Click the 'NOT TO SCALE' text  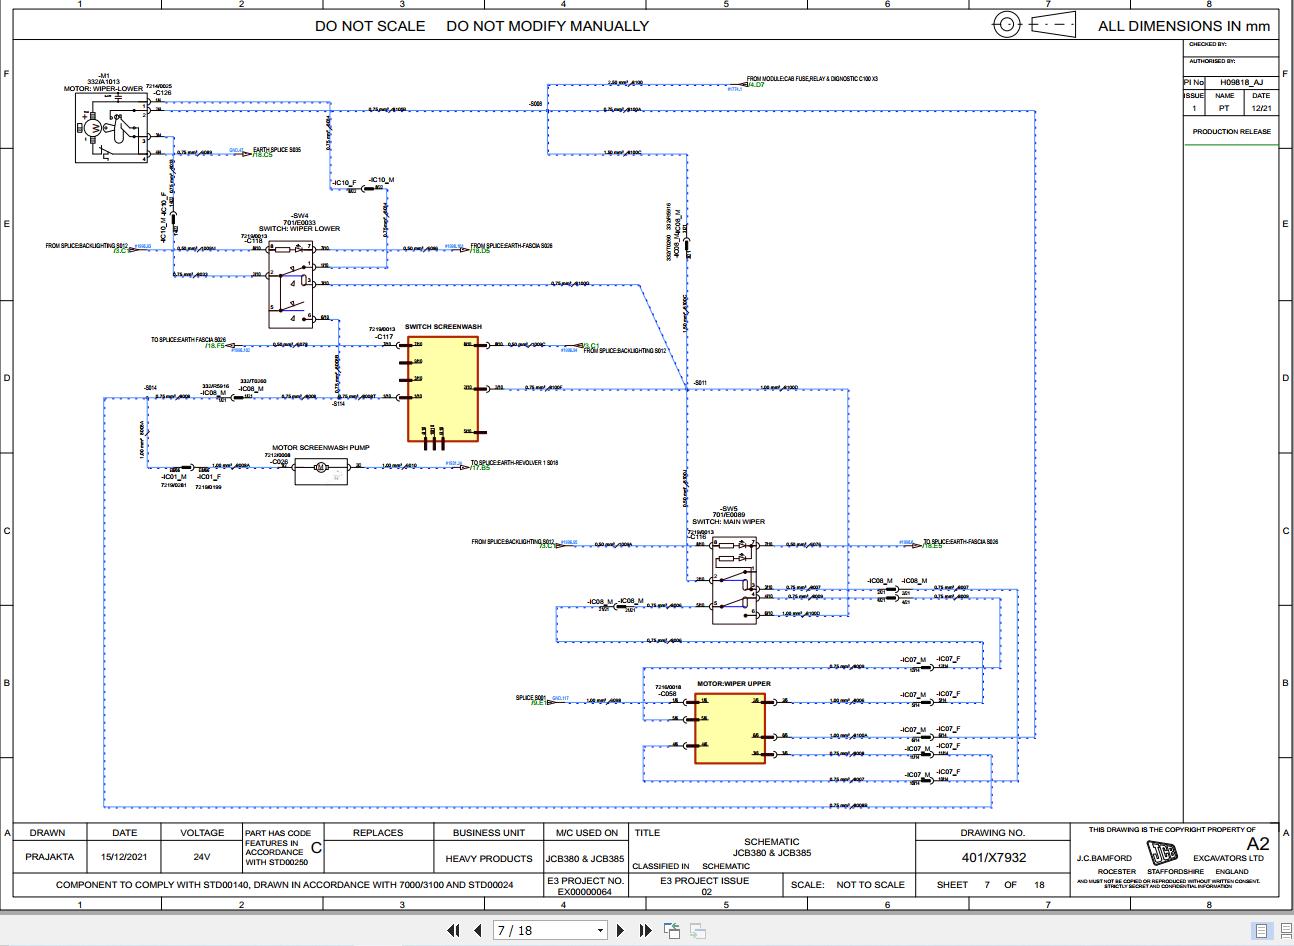click(870, 885)
